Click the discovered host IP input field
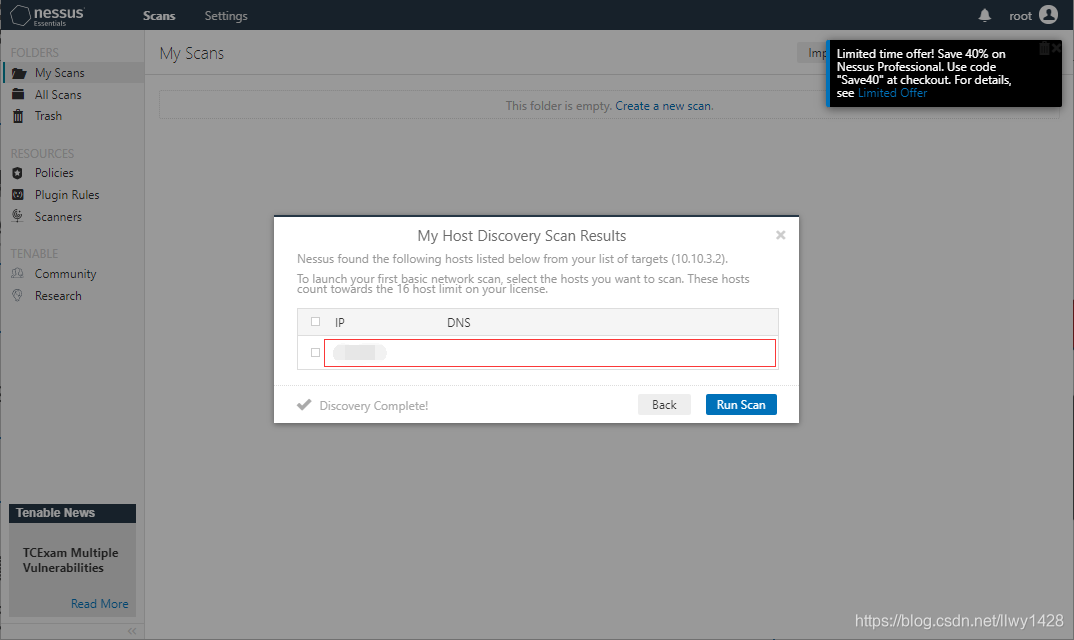This screenshot has height=640, width=1074. 550,352
